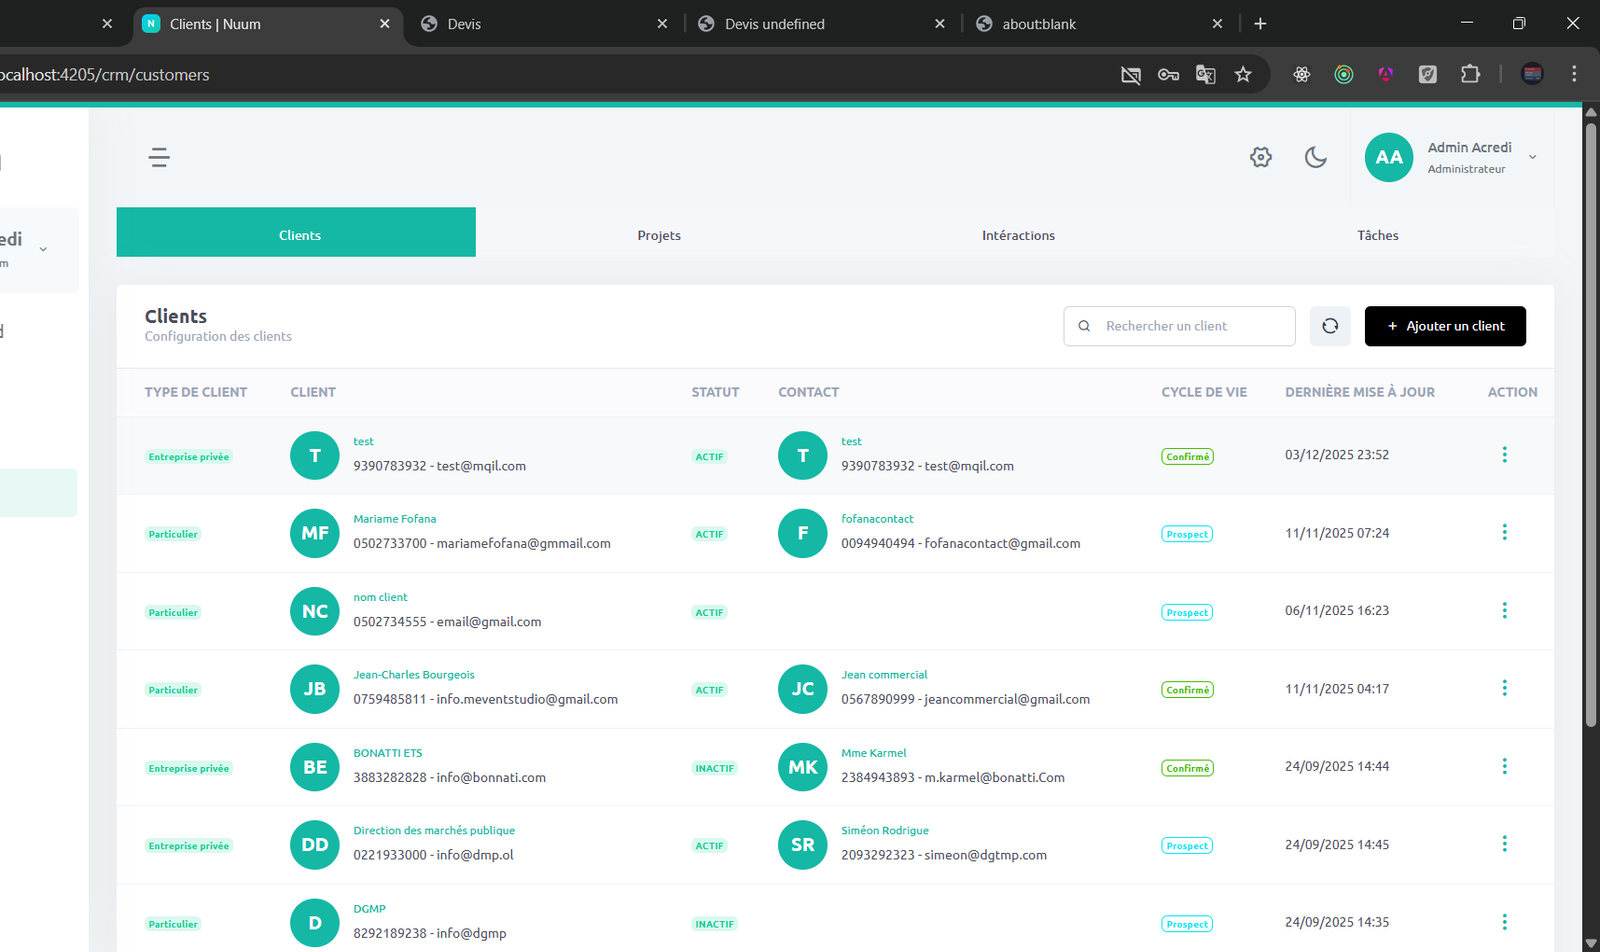Bookmark this page with star icon
The height and width of the screenshot is (952, 1600).
[1243, 75]
